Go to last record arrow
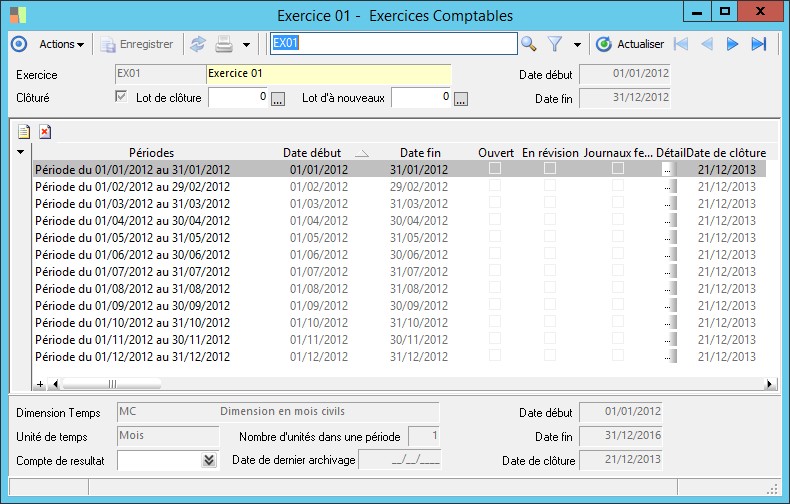The image size is (790, 504). (x=759, y=44)
